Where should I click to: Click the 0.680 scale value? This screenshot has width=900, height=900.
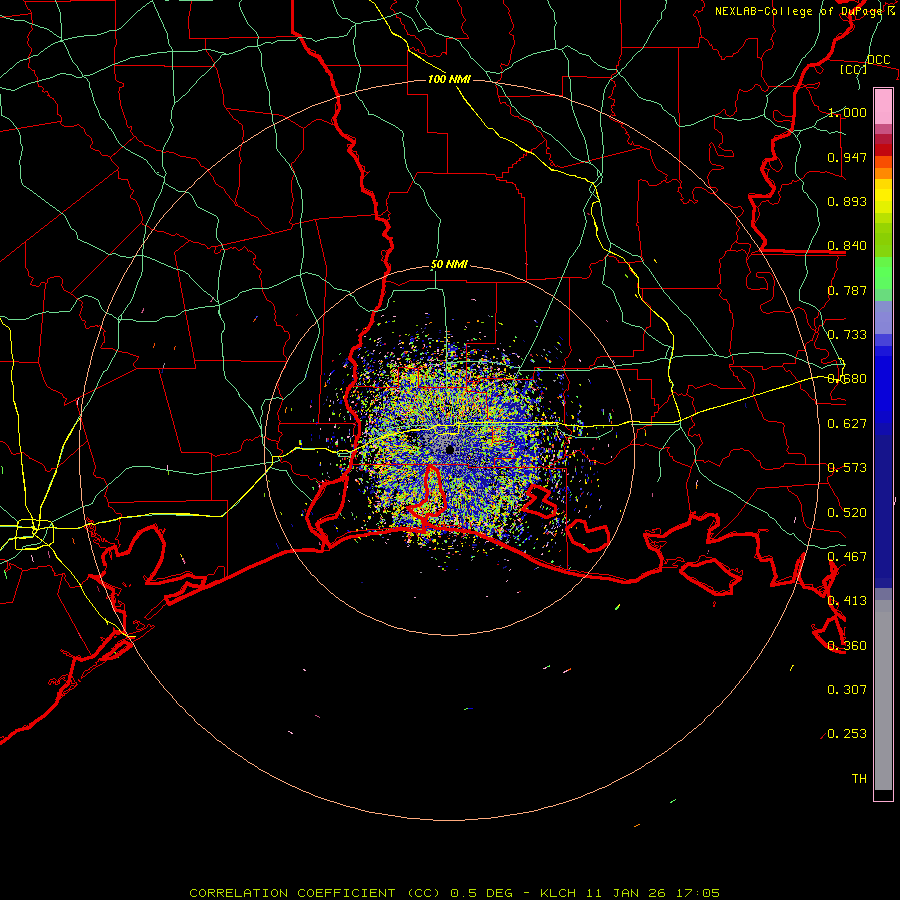pos(847,379)
